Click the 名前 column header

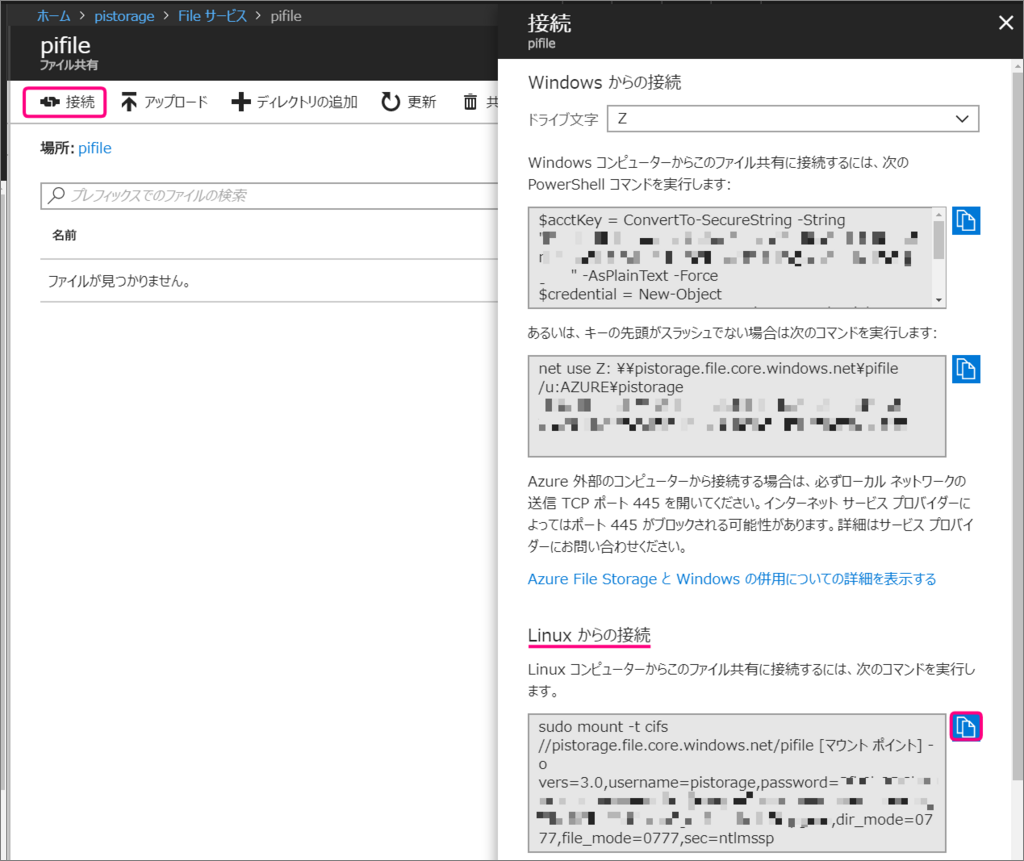64,235
